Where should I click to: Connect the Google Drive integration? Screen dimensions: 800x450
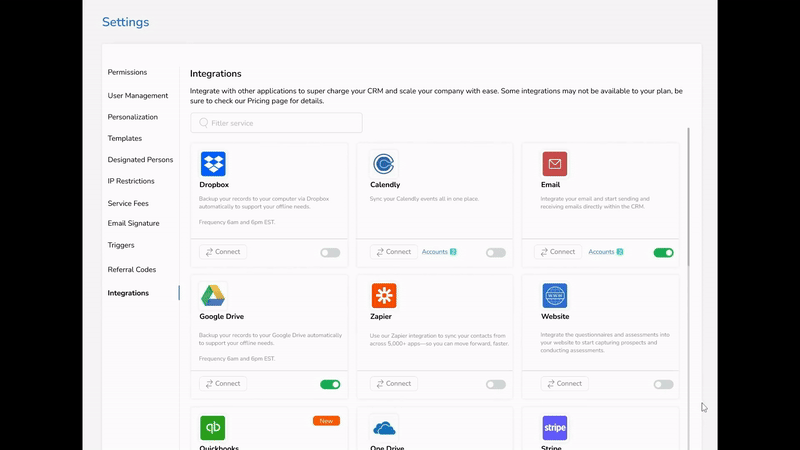click(223, 384)
